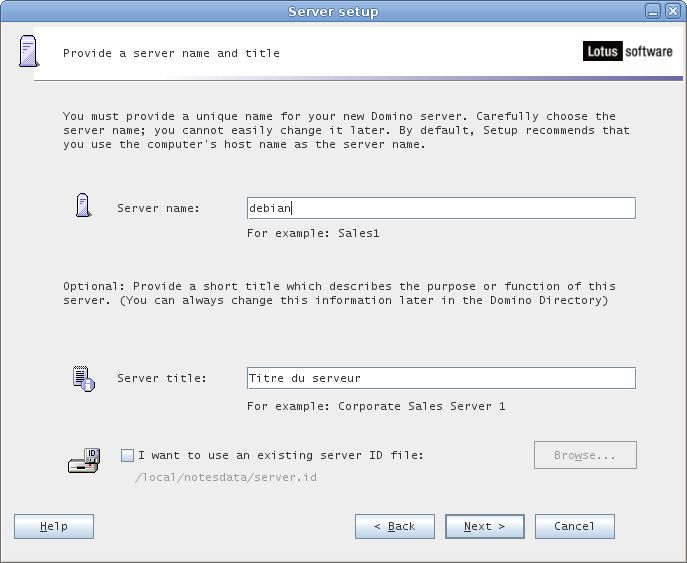687x563 pixels.
Task: Proceed with the Next button
Action: (484, 526)
